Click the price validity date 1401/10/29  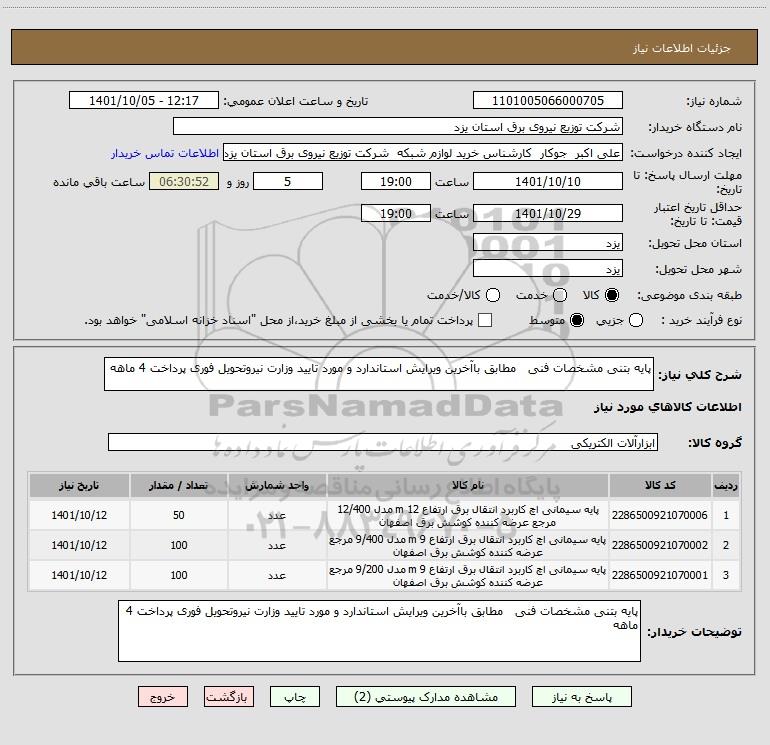[548, 213]
